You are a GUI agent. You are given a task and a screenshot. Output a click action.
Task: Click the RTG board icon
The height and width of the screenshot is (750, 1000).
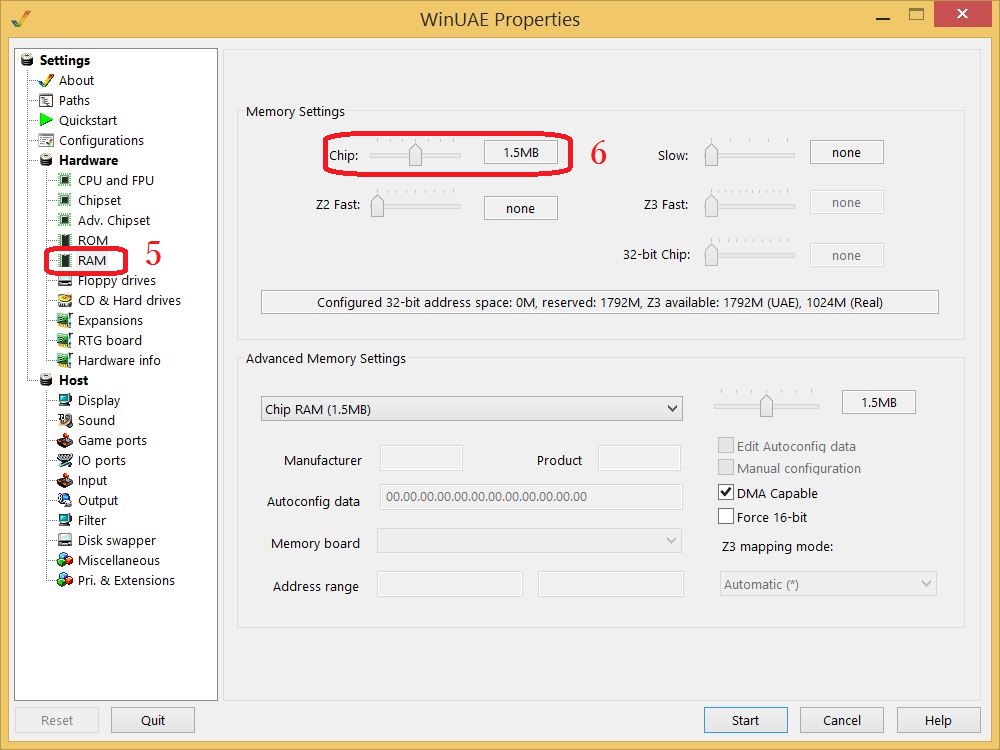(x=64, y=341)
